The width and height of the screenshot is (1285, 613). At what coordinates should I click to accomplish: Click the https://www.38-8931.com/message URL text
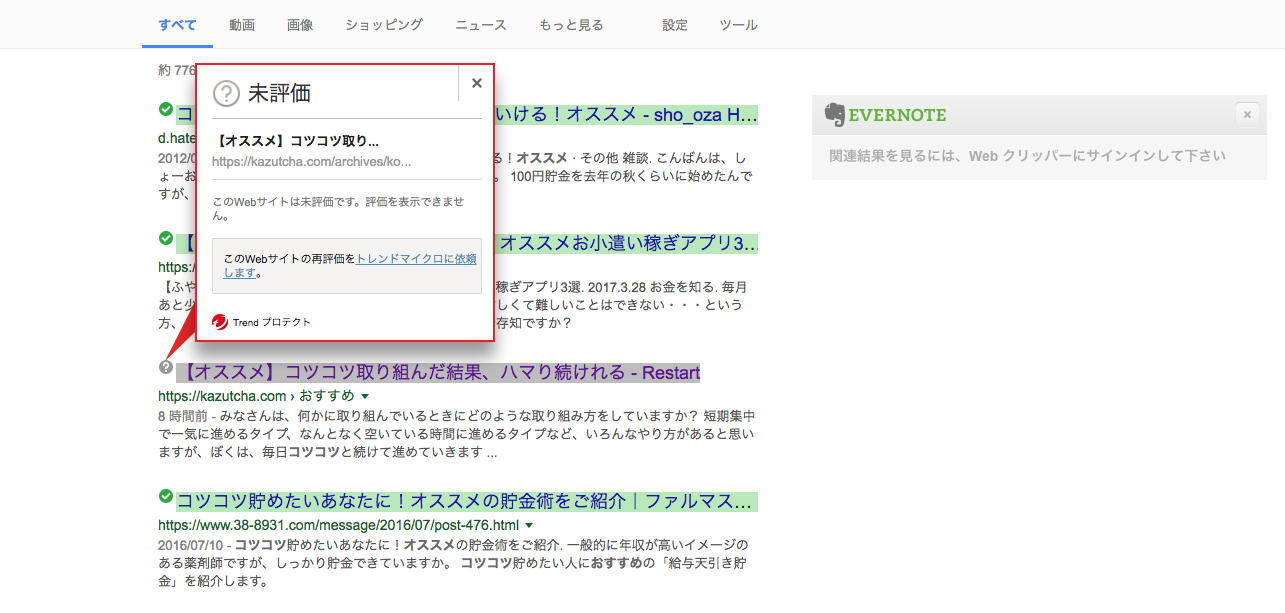(338, 525)
